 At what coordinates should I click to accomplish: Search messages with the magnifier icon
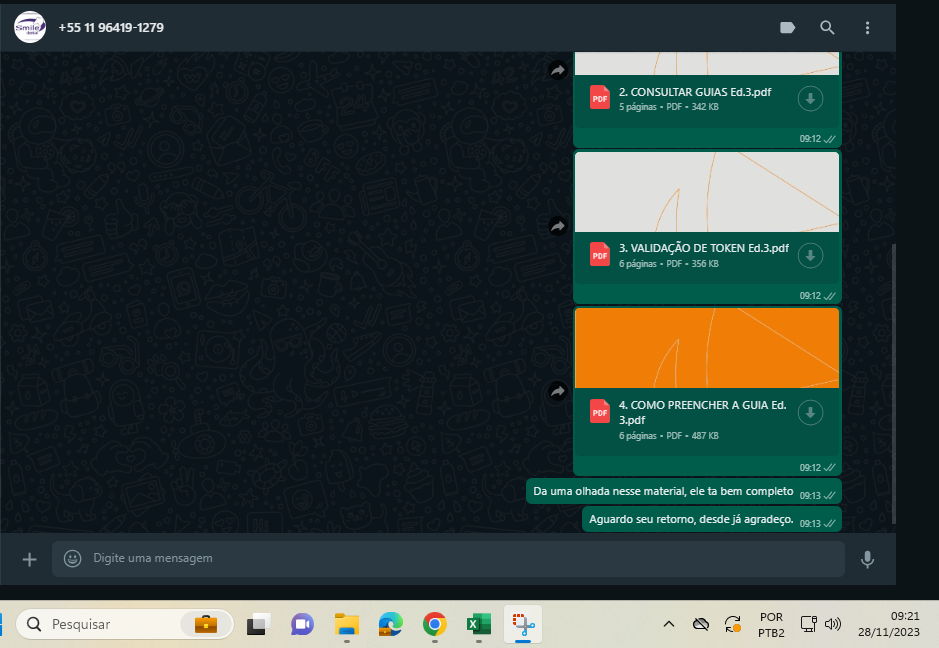pyautogui.click(x=827, y=28)
